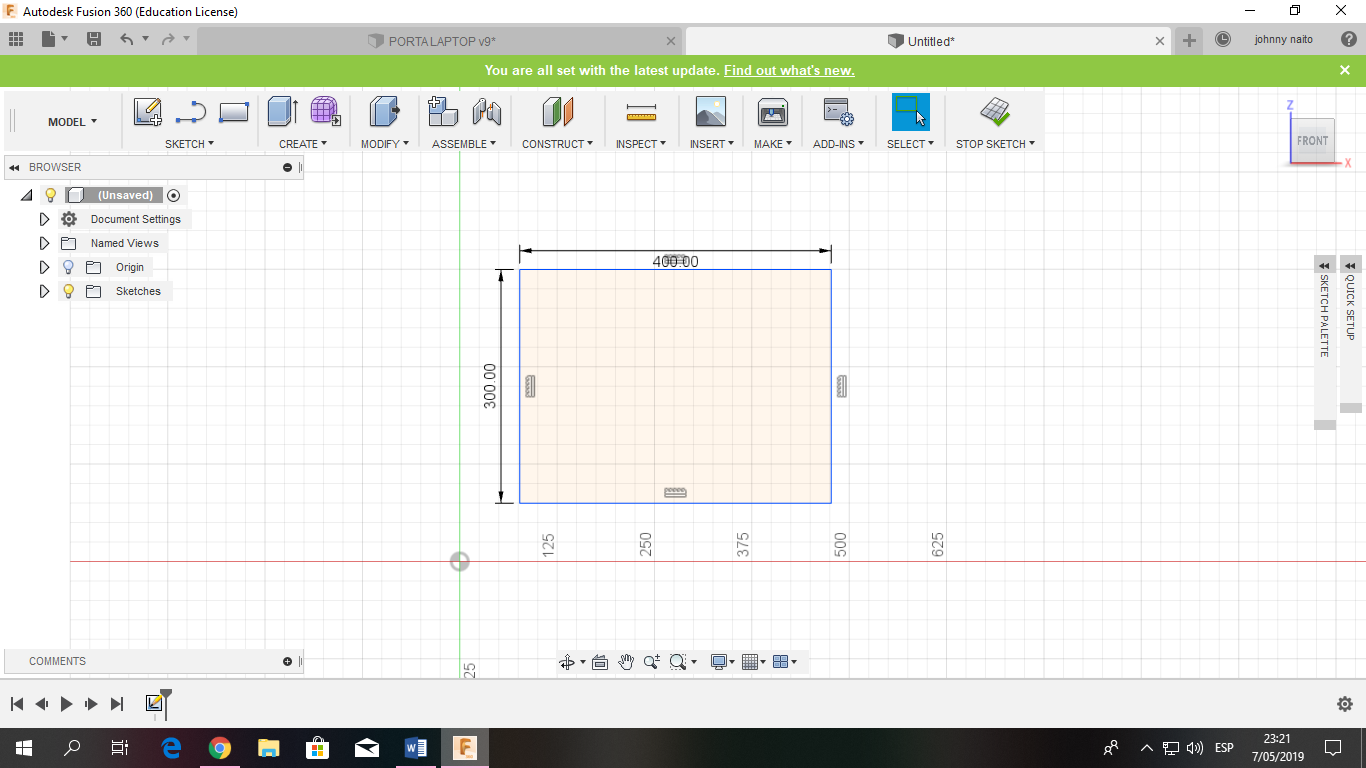Toggle Sketches folder visibility bulb
Screen dimensions: 1366x768
click(68, 291)
